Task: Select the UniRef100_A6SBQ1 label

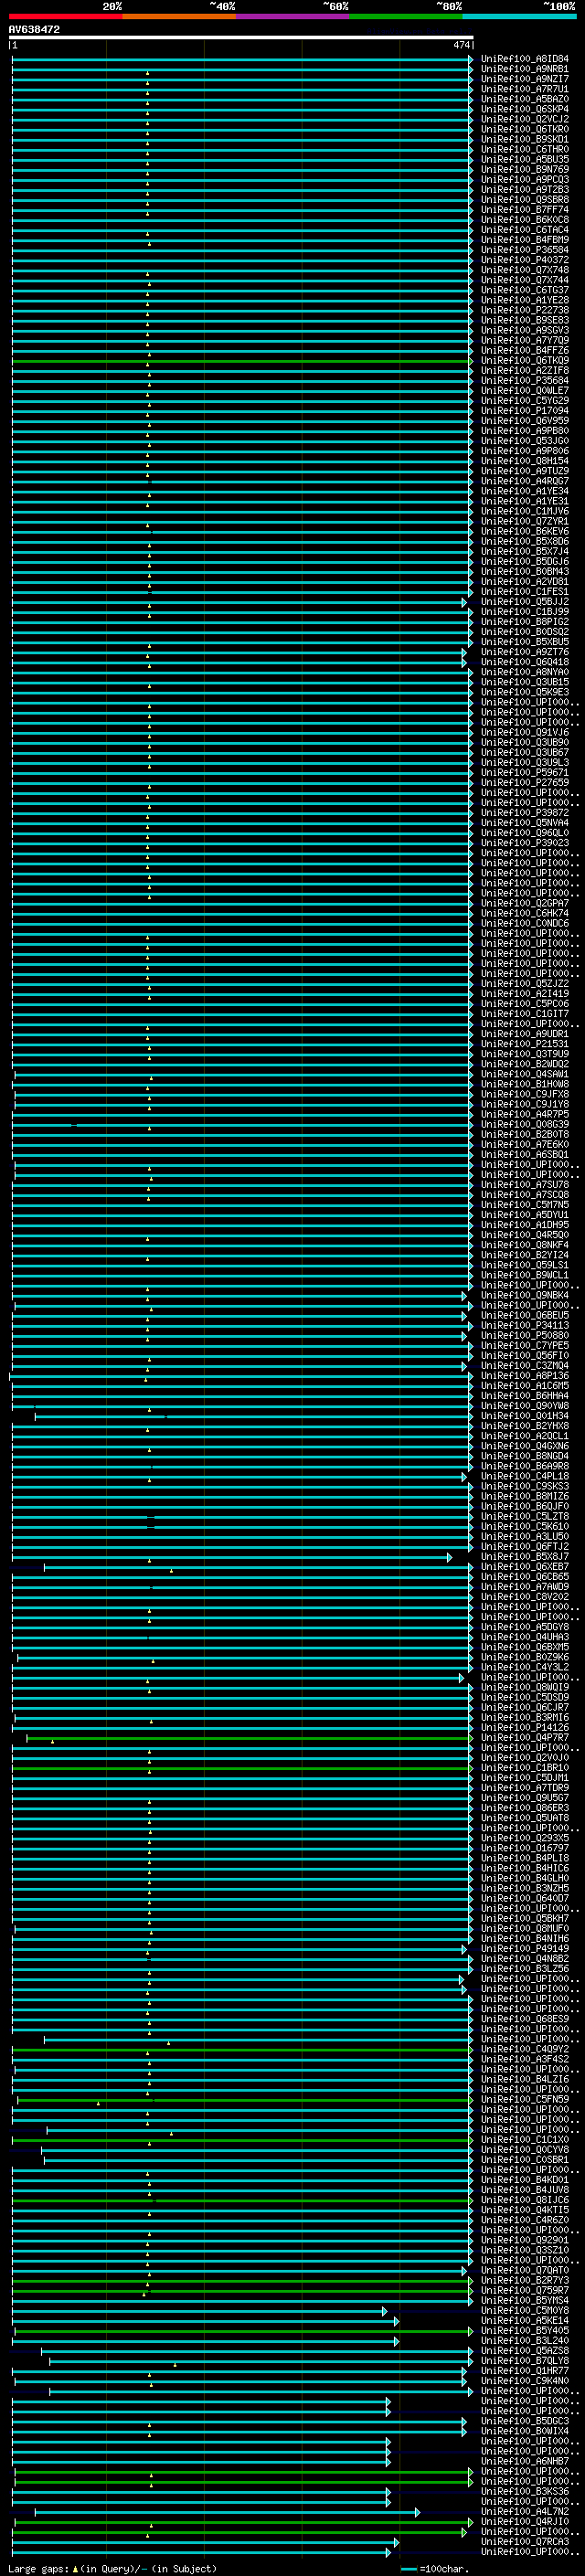Action: (525, 1154)
